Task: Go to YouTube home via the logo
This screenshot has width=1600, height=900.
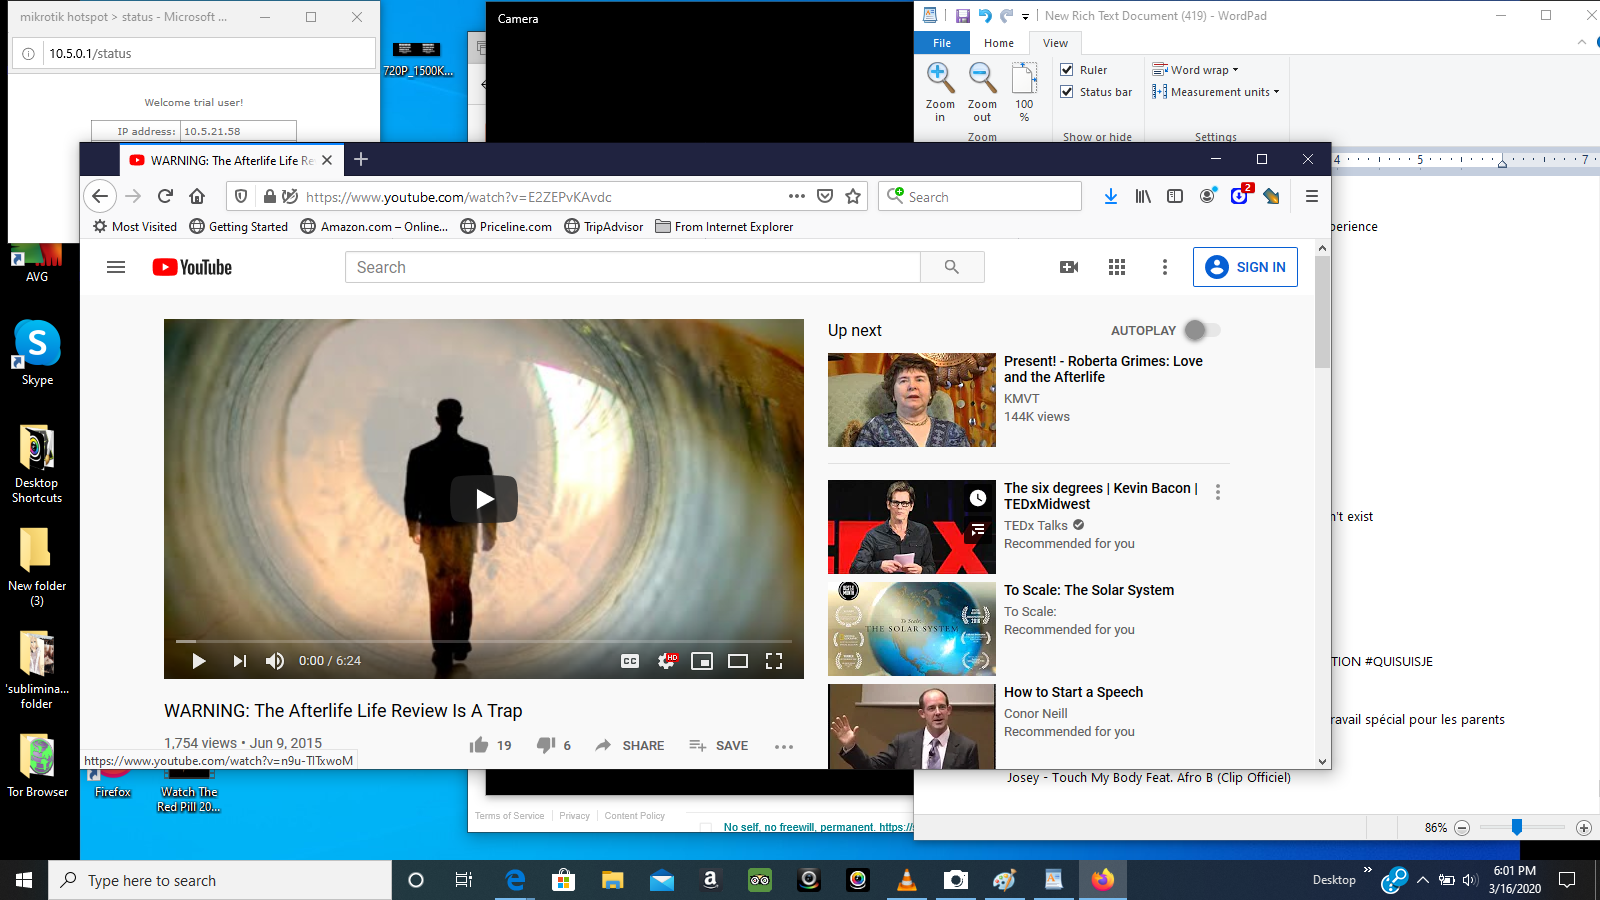Action: [x=192, y=267]
